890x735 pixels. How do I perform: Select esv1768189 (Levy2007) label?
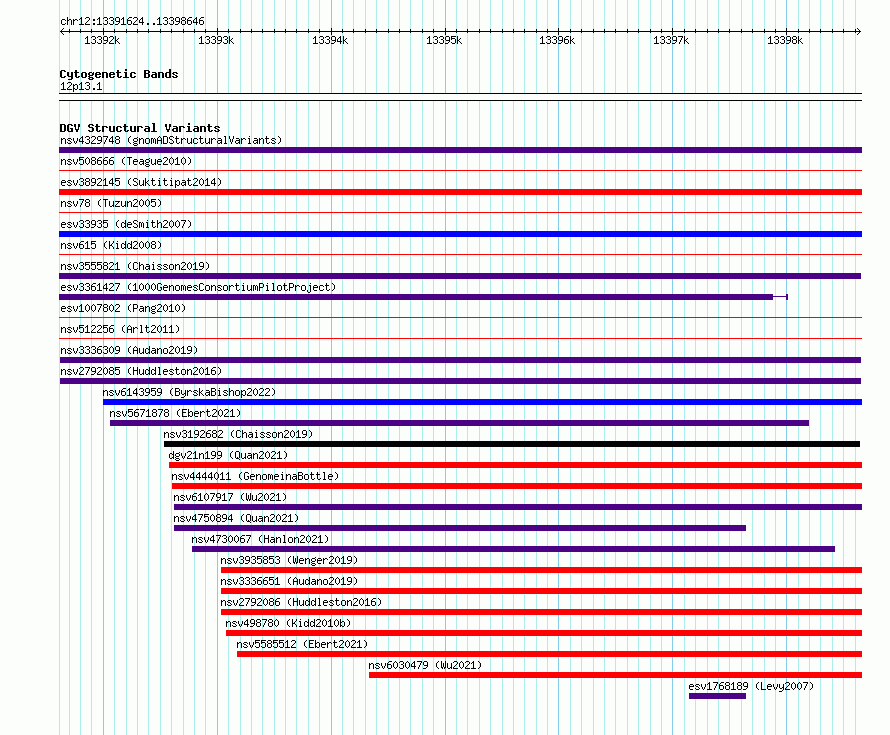pos(751,686)
